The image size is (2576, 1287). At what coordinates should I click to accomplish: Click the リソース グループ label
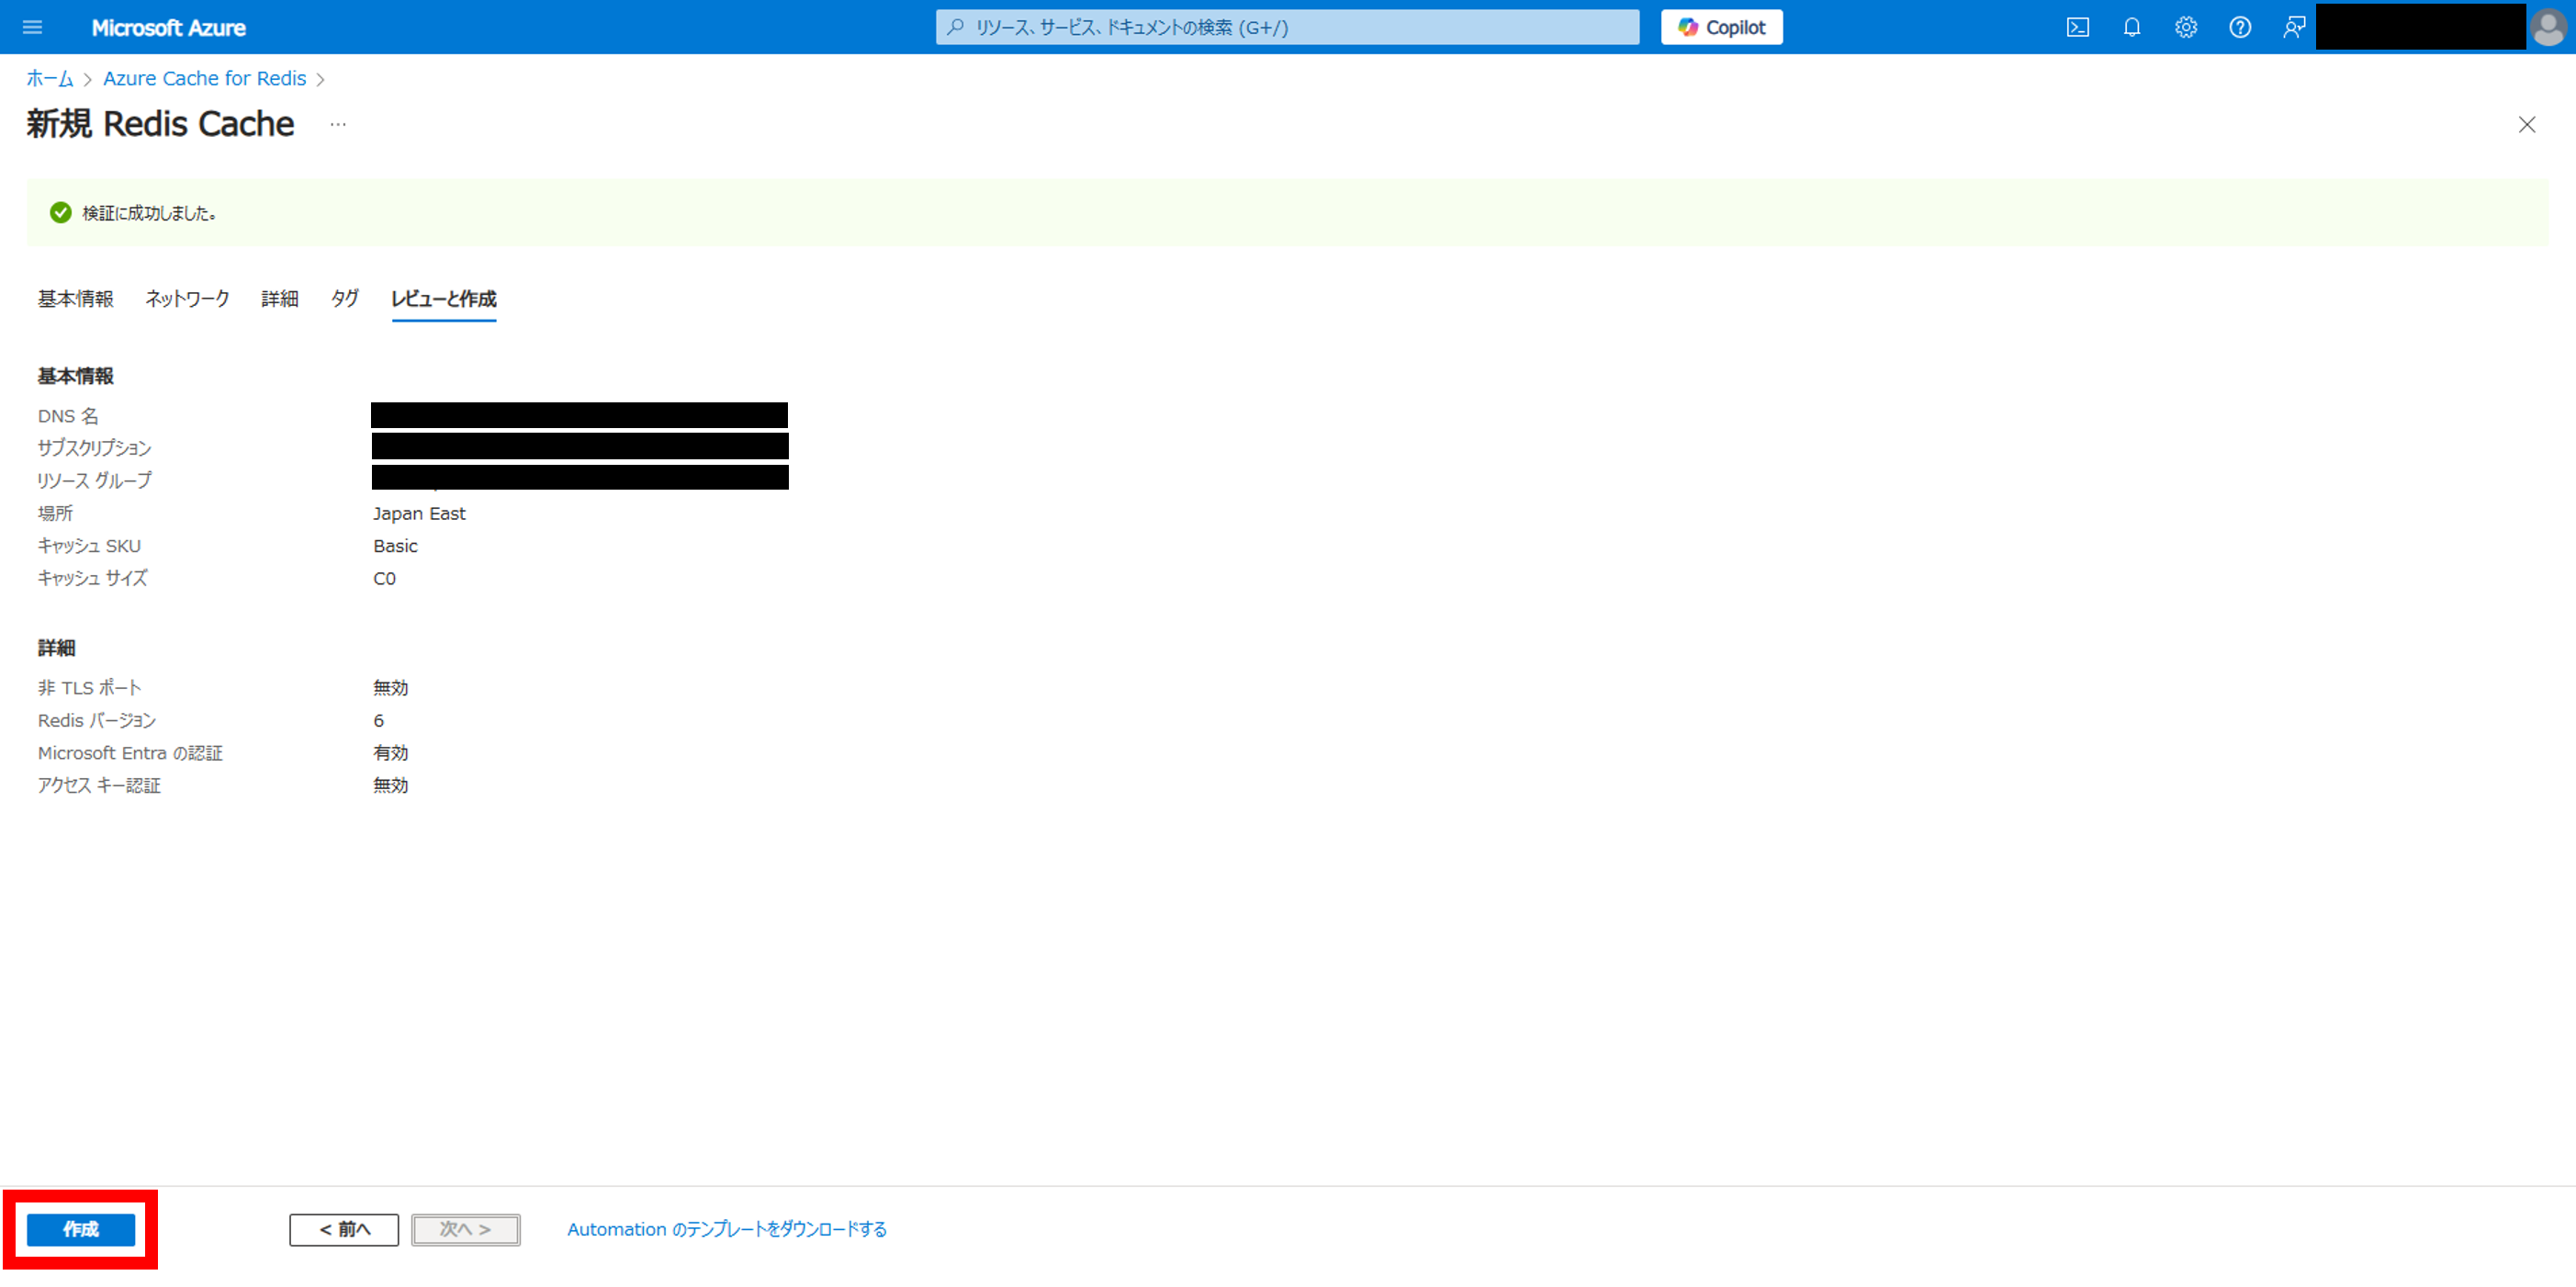pyautogui.click(x=94, y=481)
